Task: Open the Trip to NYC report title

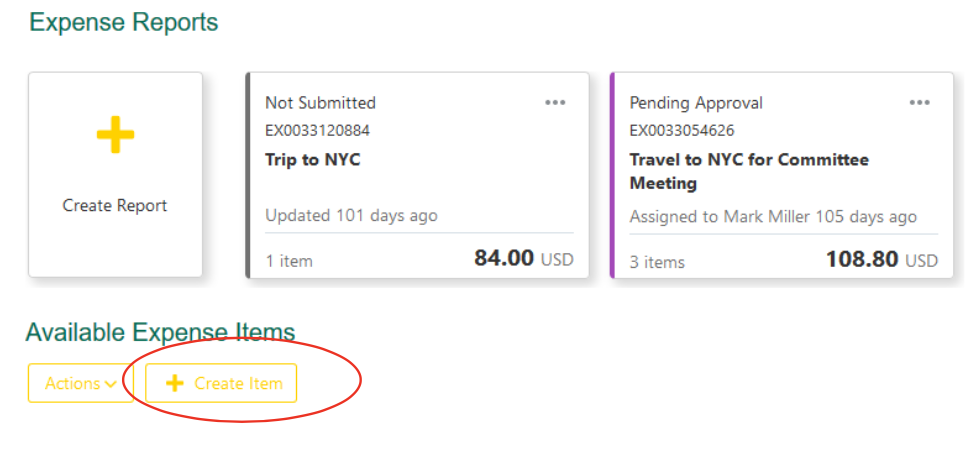Action: (312, 160)
